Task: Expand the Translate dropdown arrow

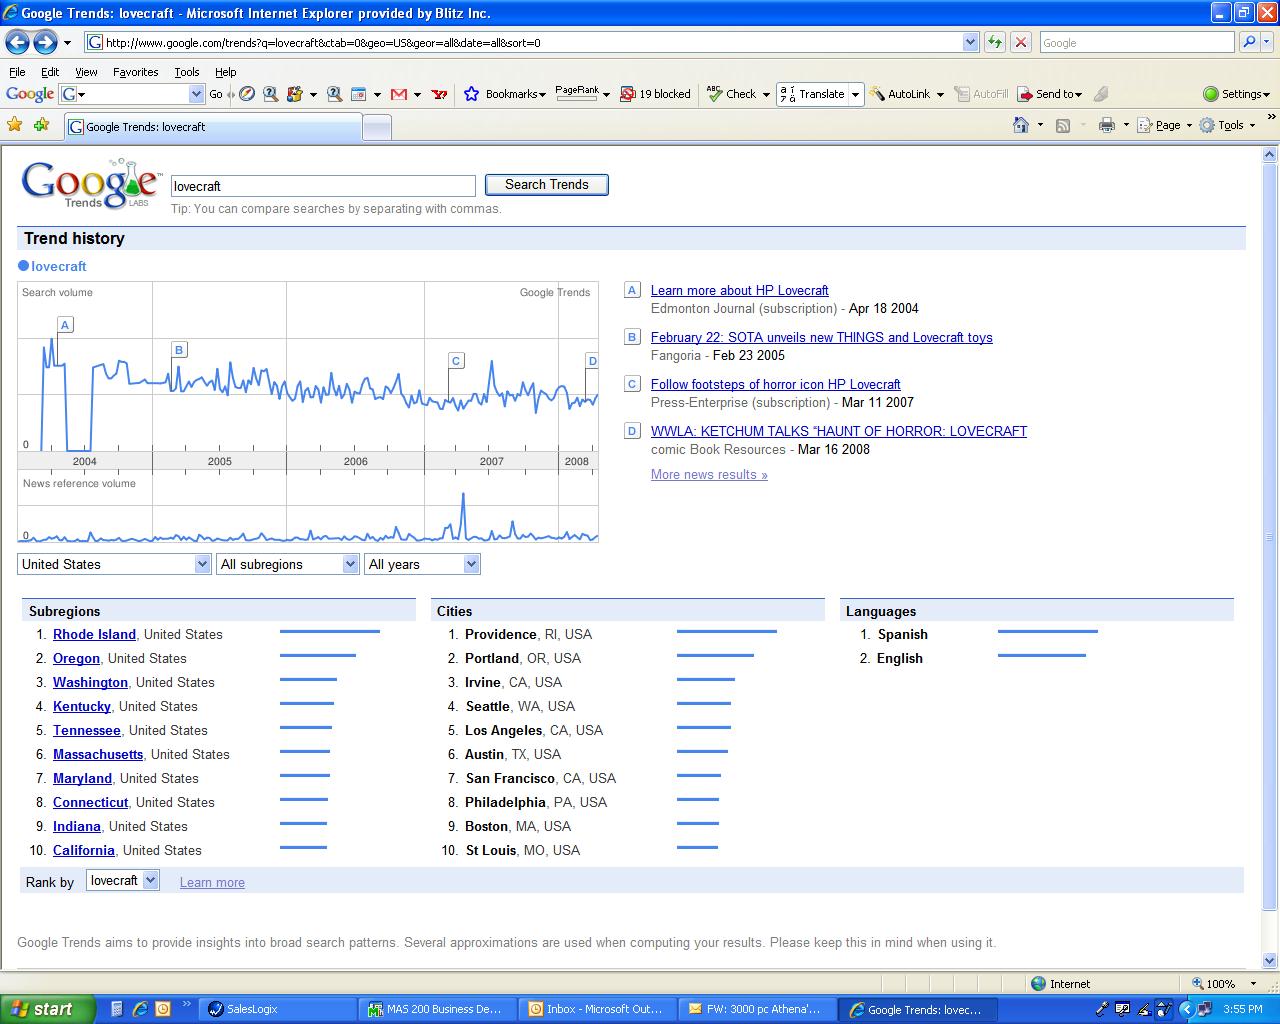Action: tap(855, 94)
